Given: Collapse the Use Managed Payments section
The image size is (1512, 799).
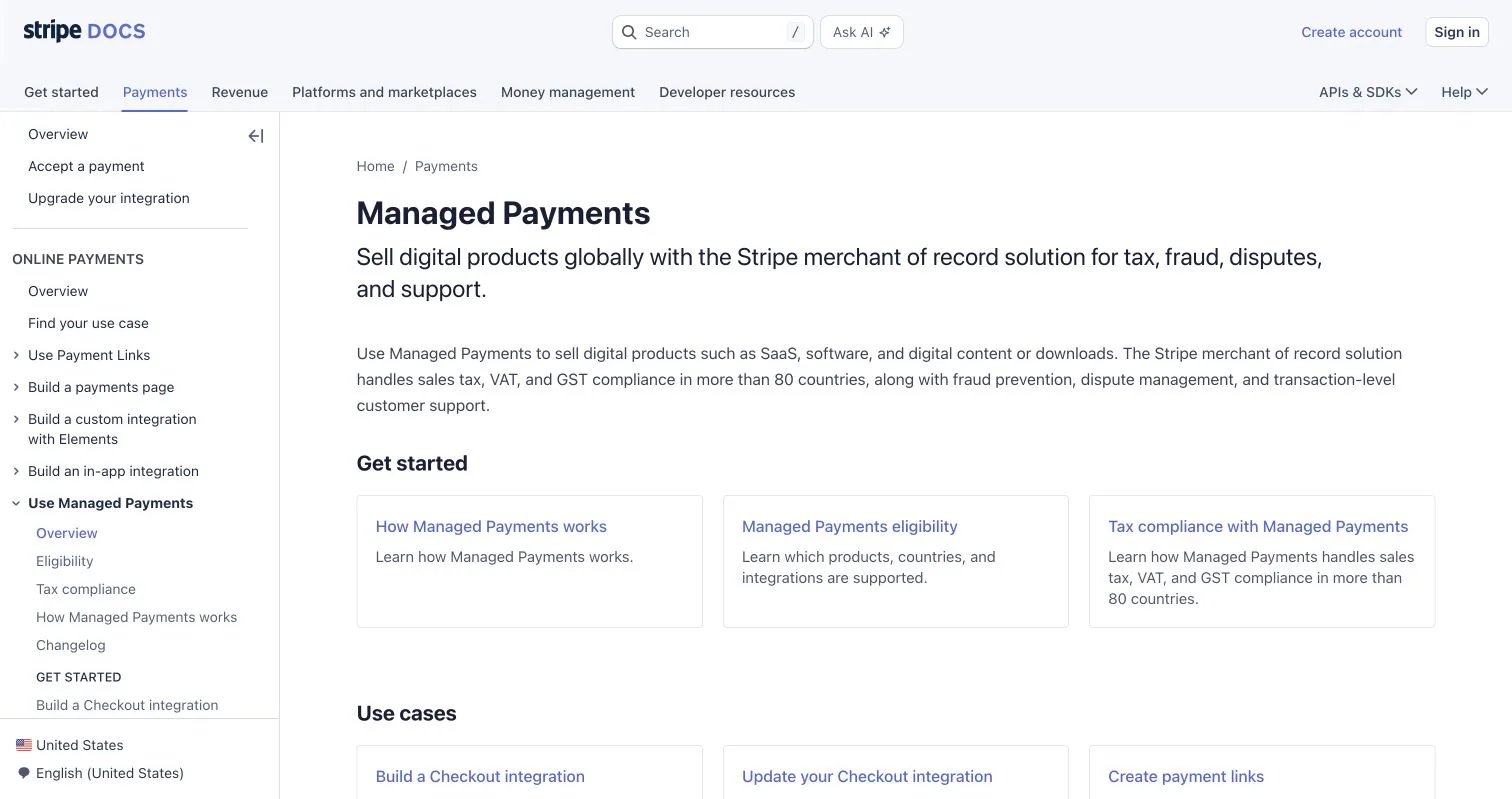Looking at the screenshot, I should [x=16, y=503].
